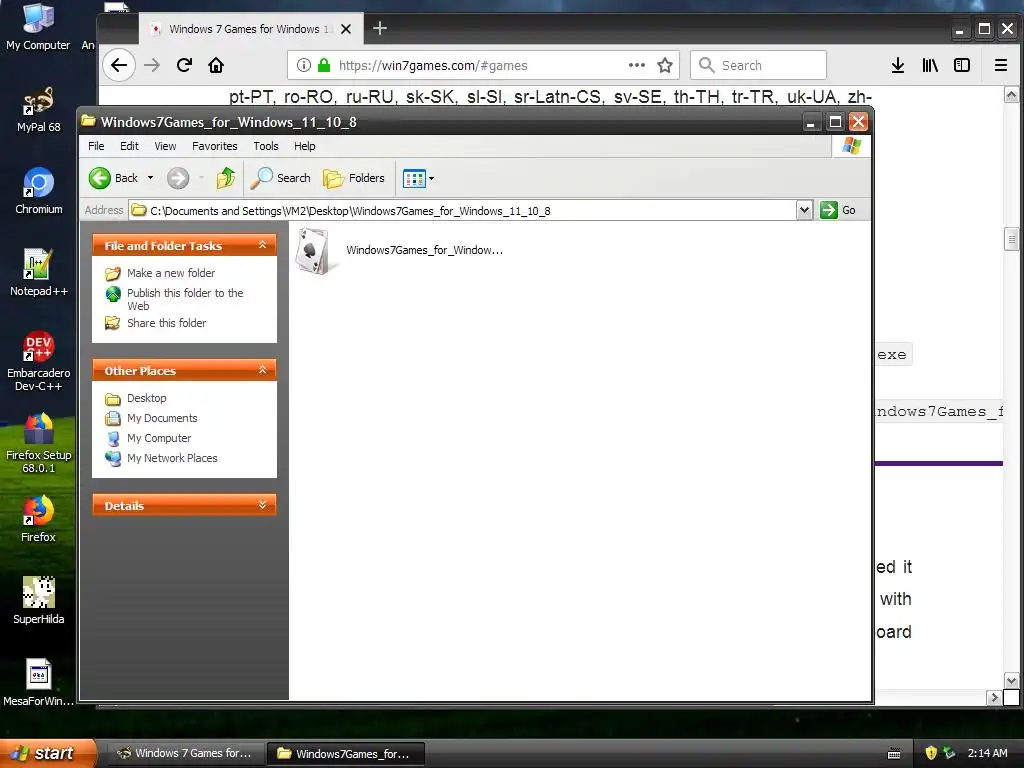The height and width of the screenshot is (768, 1024).
Task: Open the Help menu in Explorer
Action: pyautogui.click(x=304, y=146)
